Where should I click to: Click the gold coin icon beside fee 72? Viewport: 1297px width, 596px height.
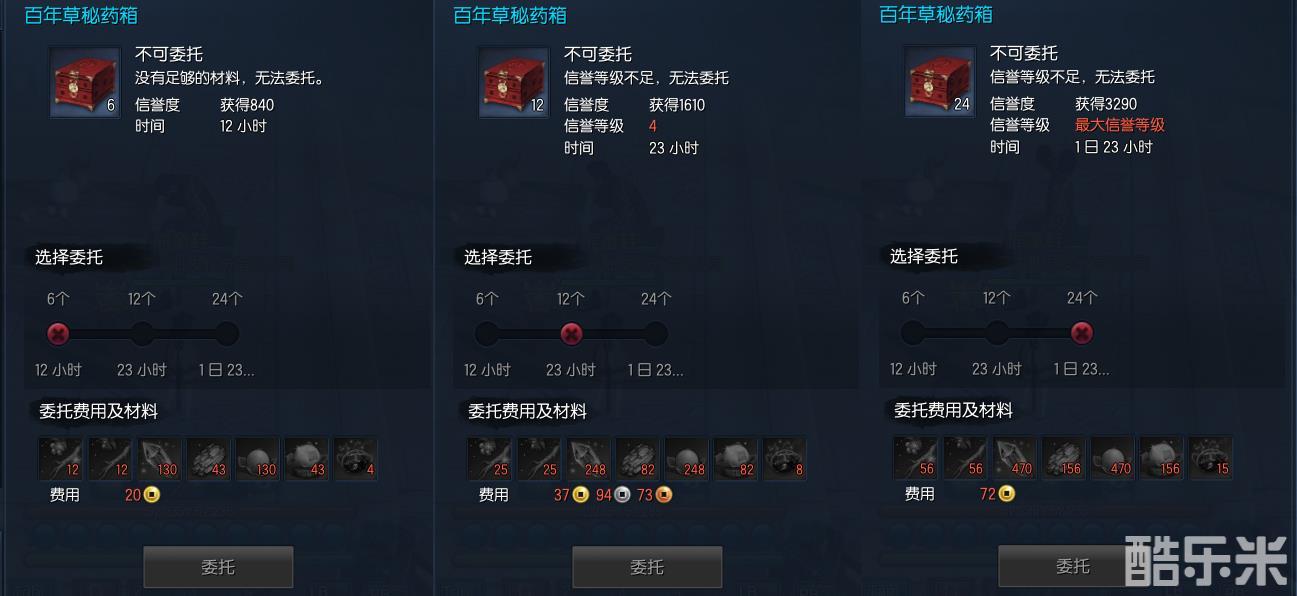point(1006,493)
